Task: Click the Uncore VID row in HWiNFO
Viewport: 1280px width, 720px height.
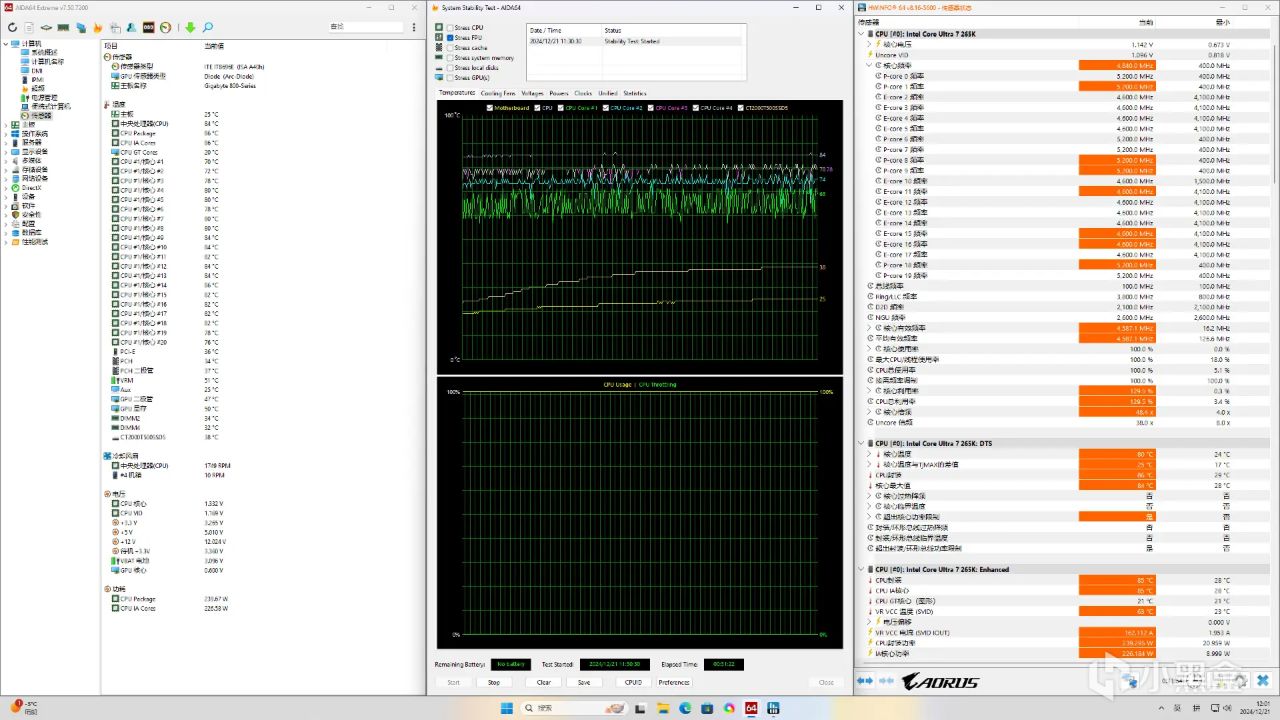Action: coord(1063,55)
